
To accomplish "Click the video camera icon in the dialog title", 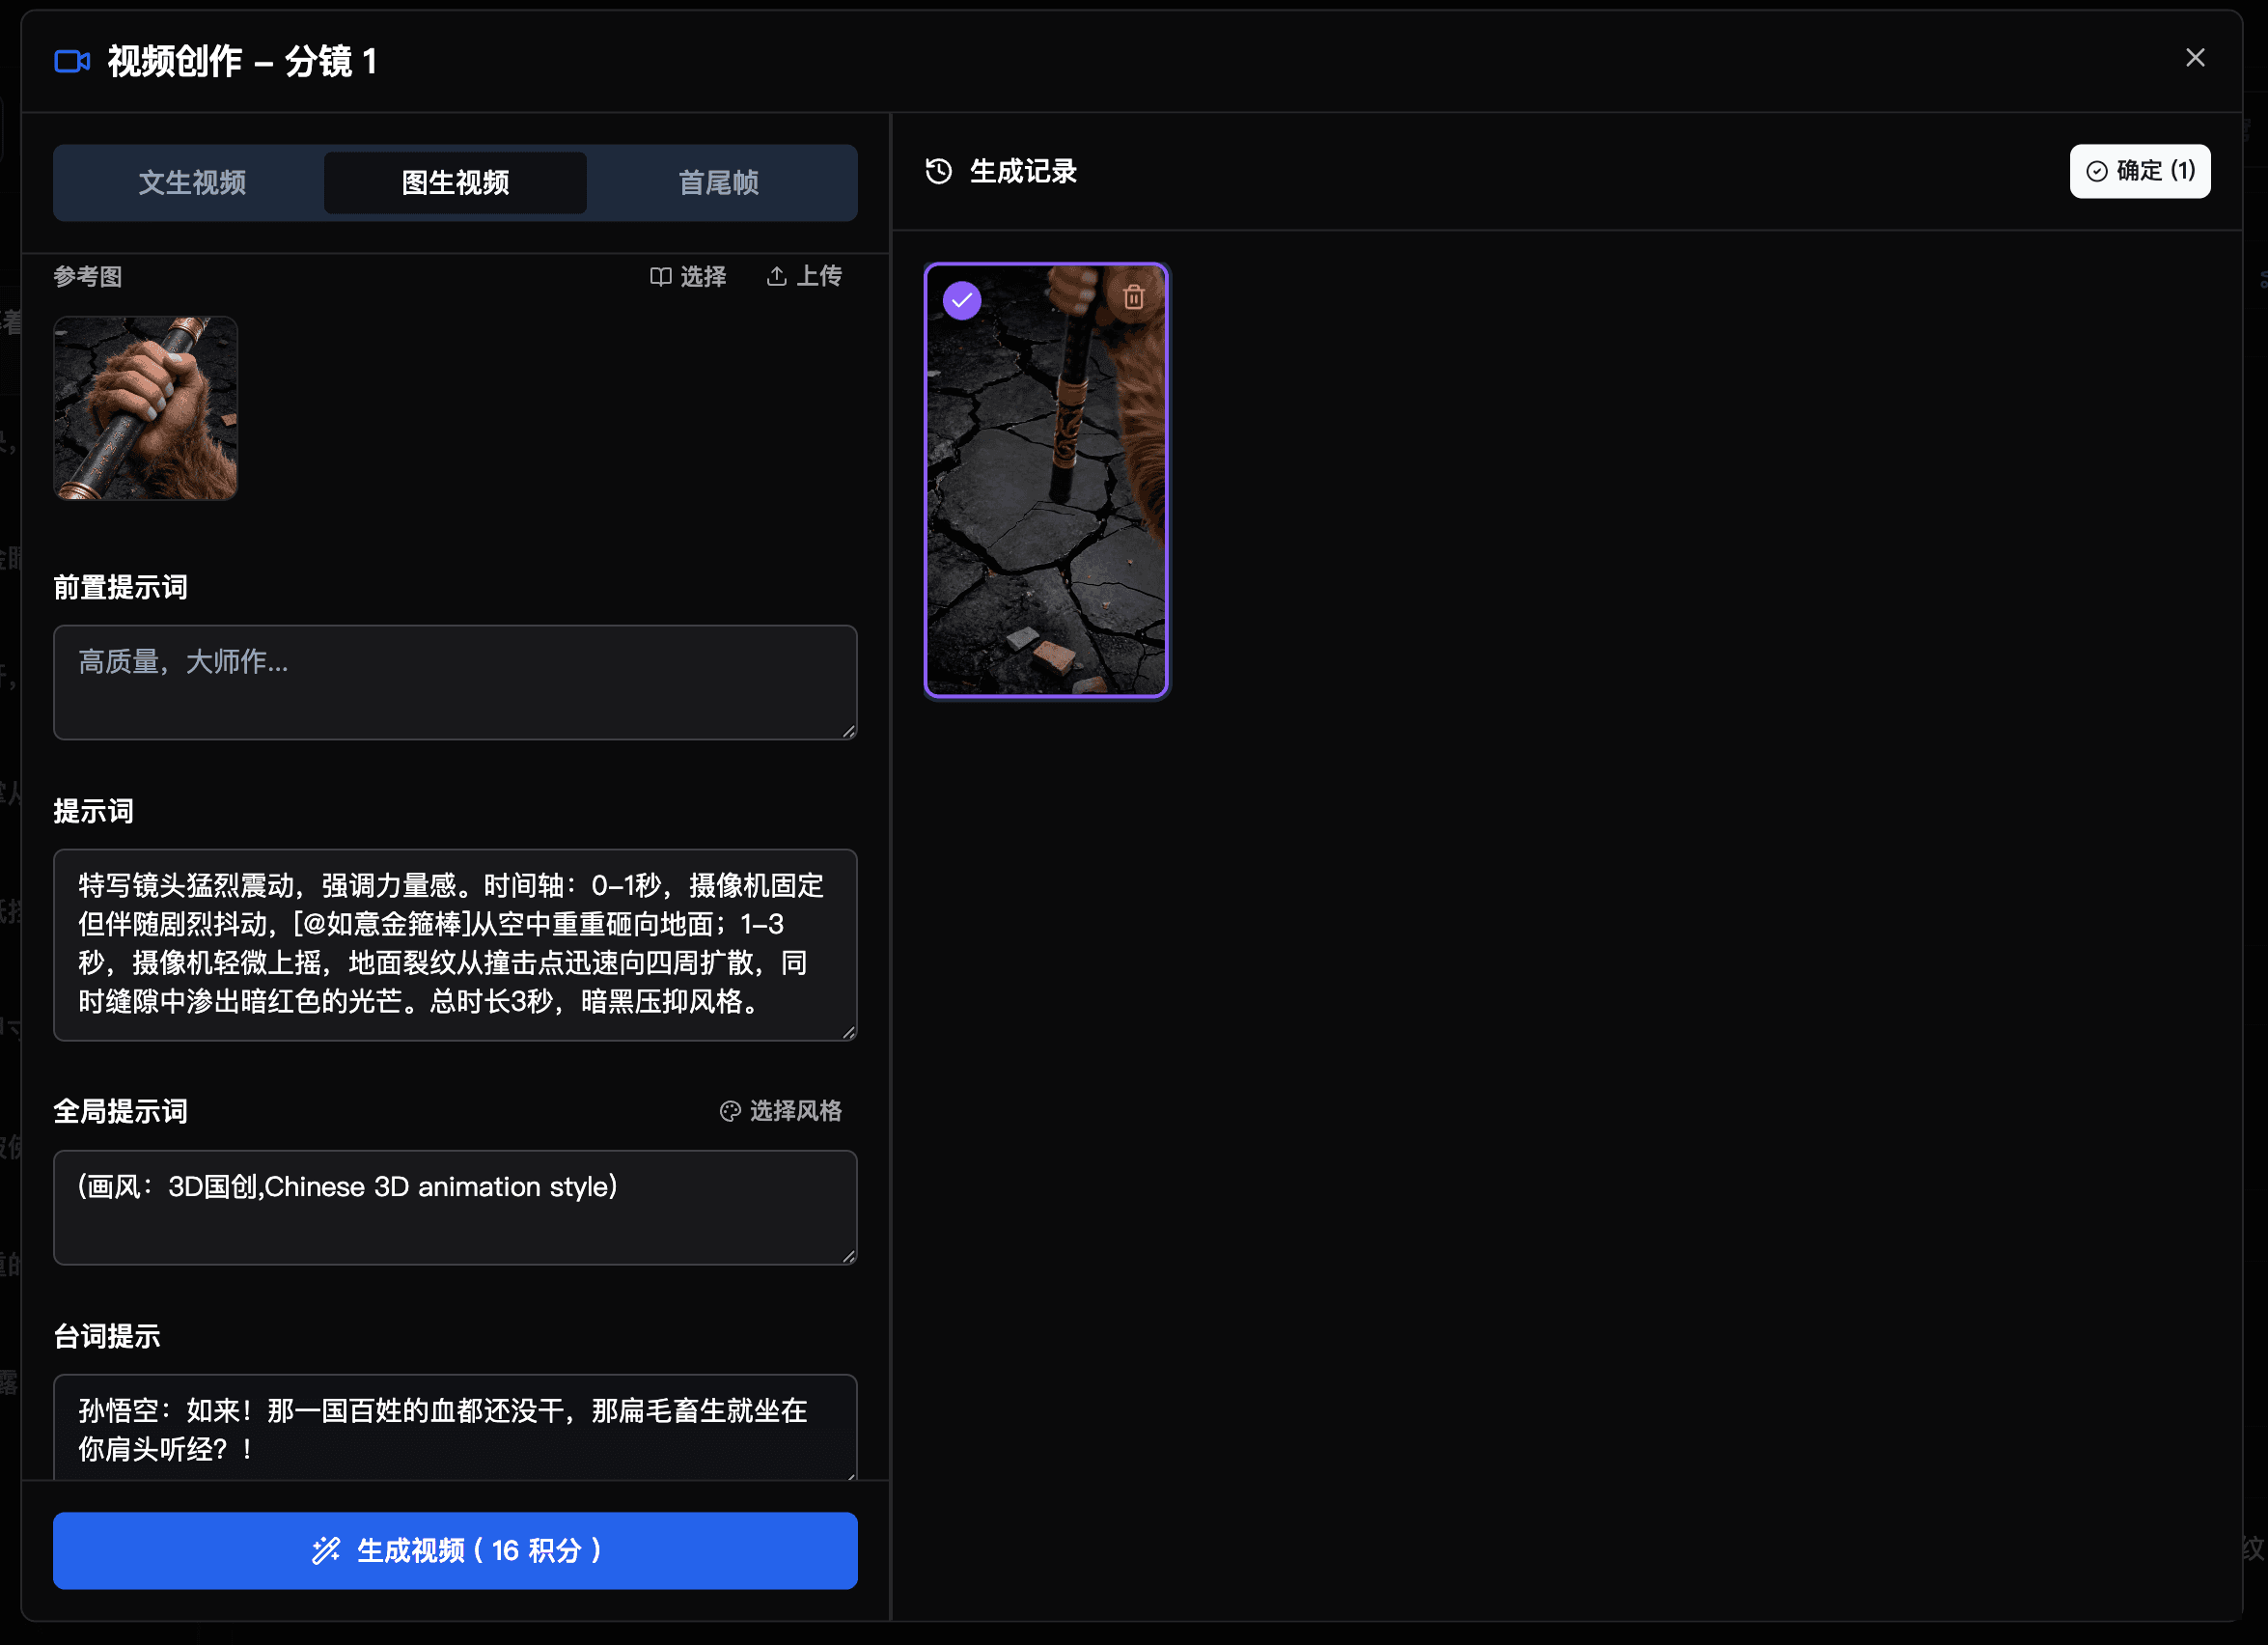I will pos(71,61).
